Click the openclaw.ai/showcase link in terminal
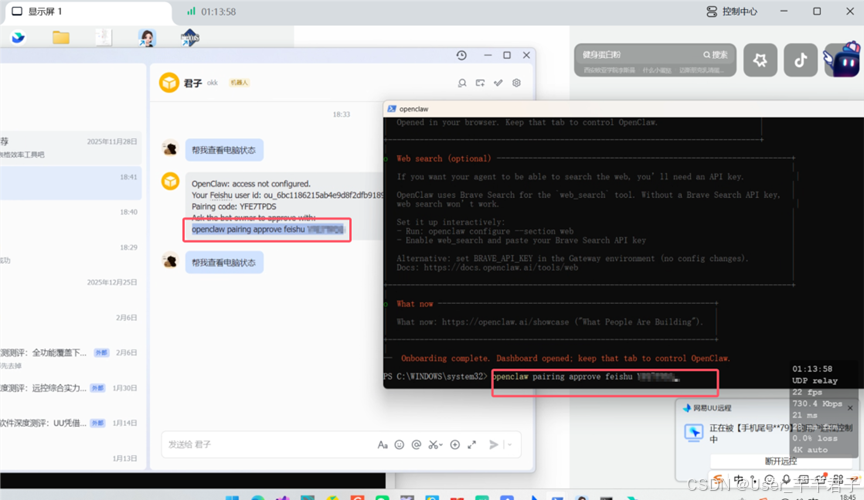 point(505,322)
